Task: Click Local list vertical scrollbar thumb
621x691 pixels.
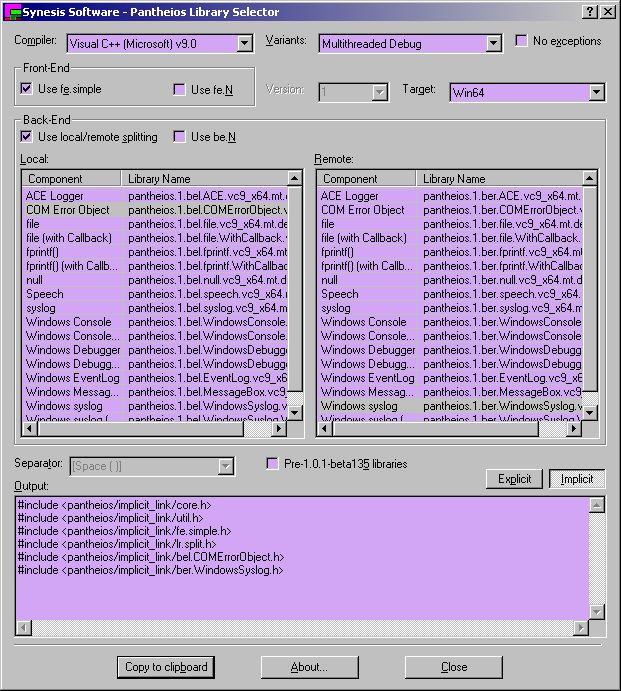Action: [x=294, y=289]
